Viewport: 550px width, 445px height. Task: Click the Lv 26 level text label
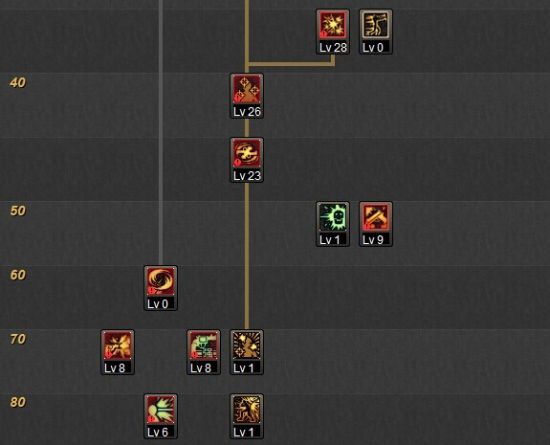[x=247, y=112]
